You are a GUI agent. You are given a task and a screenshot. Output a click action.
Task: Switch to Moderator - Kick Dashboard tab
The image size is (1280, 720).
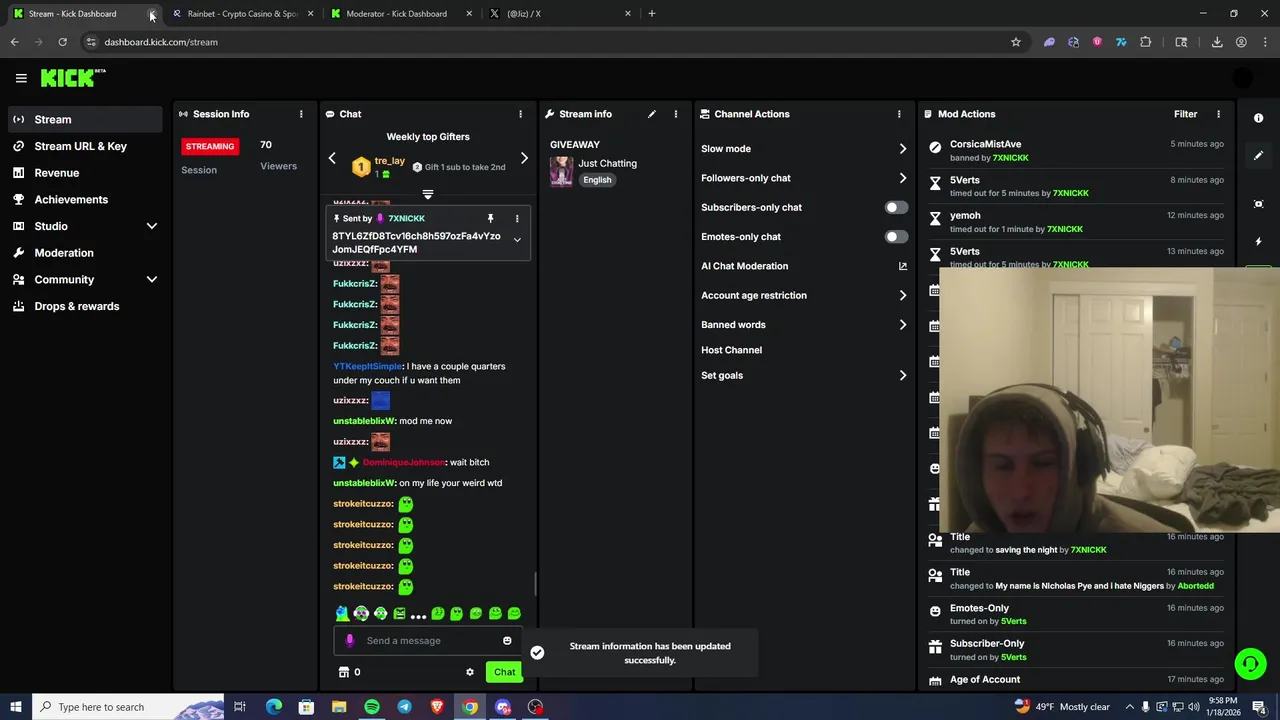pos(401,14)
